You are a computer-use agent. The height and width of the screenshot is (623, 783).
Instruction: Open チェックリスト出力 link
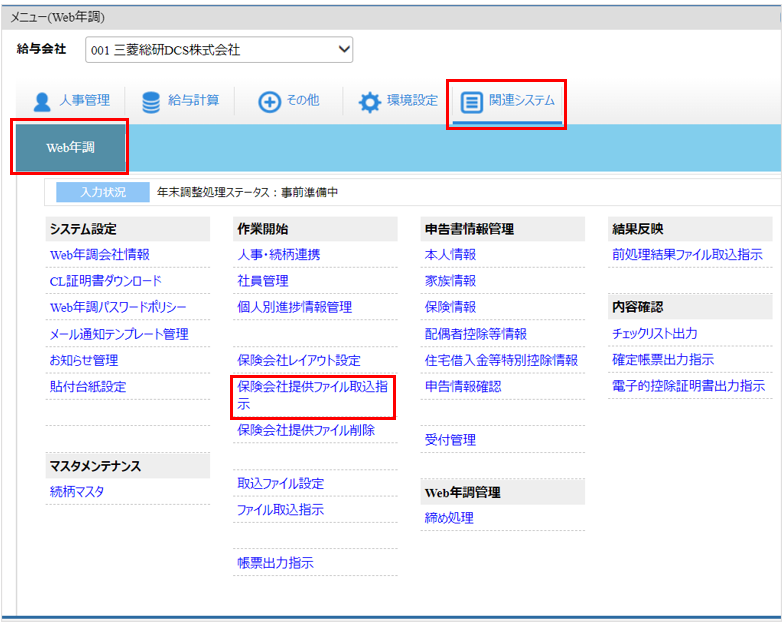(x=655, y=333)
